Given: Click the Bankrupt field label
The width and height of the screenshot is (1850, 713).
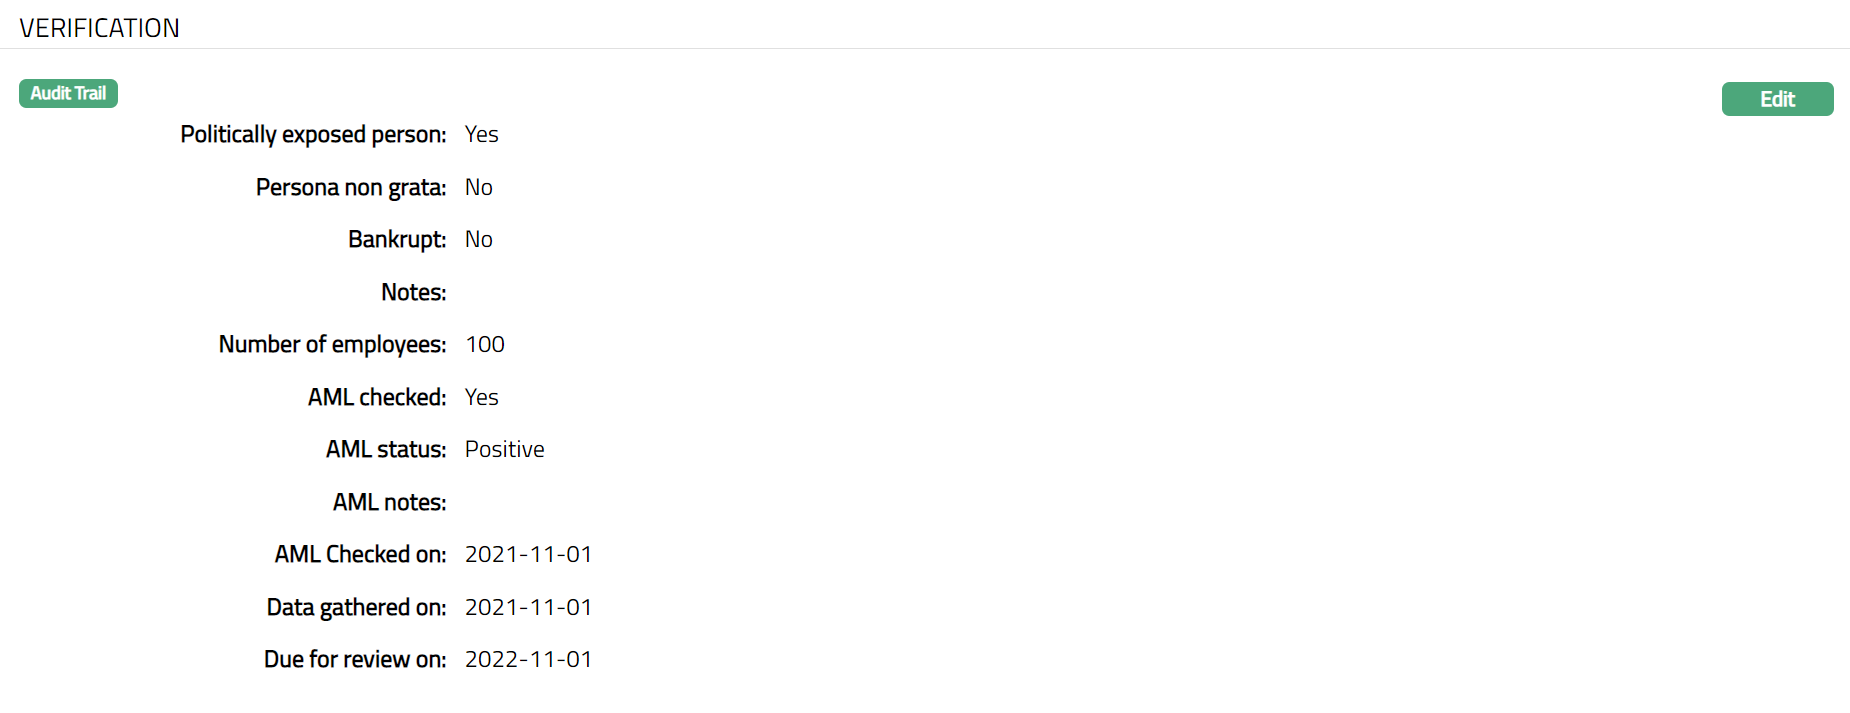Looking at the screenshot, I should click(397, 239).
